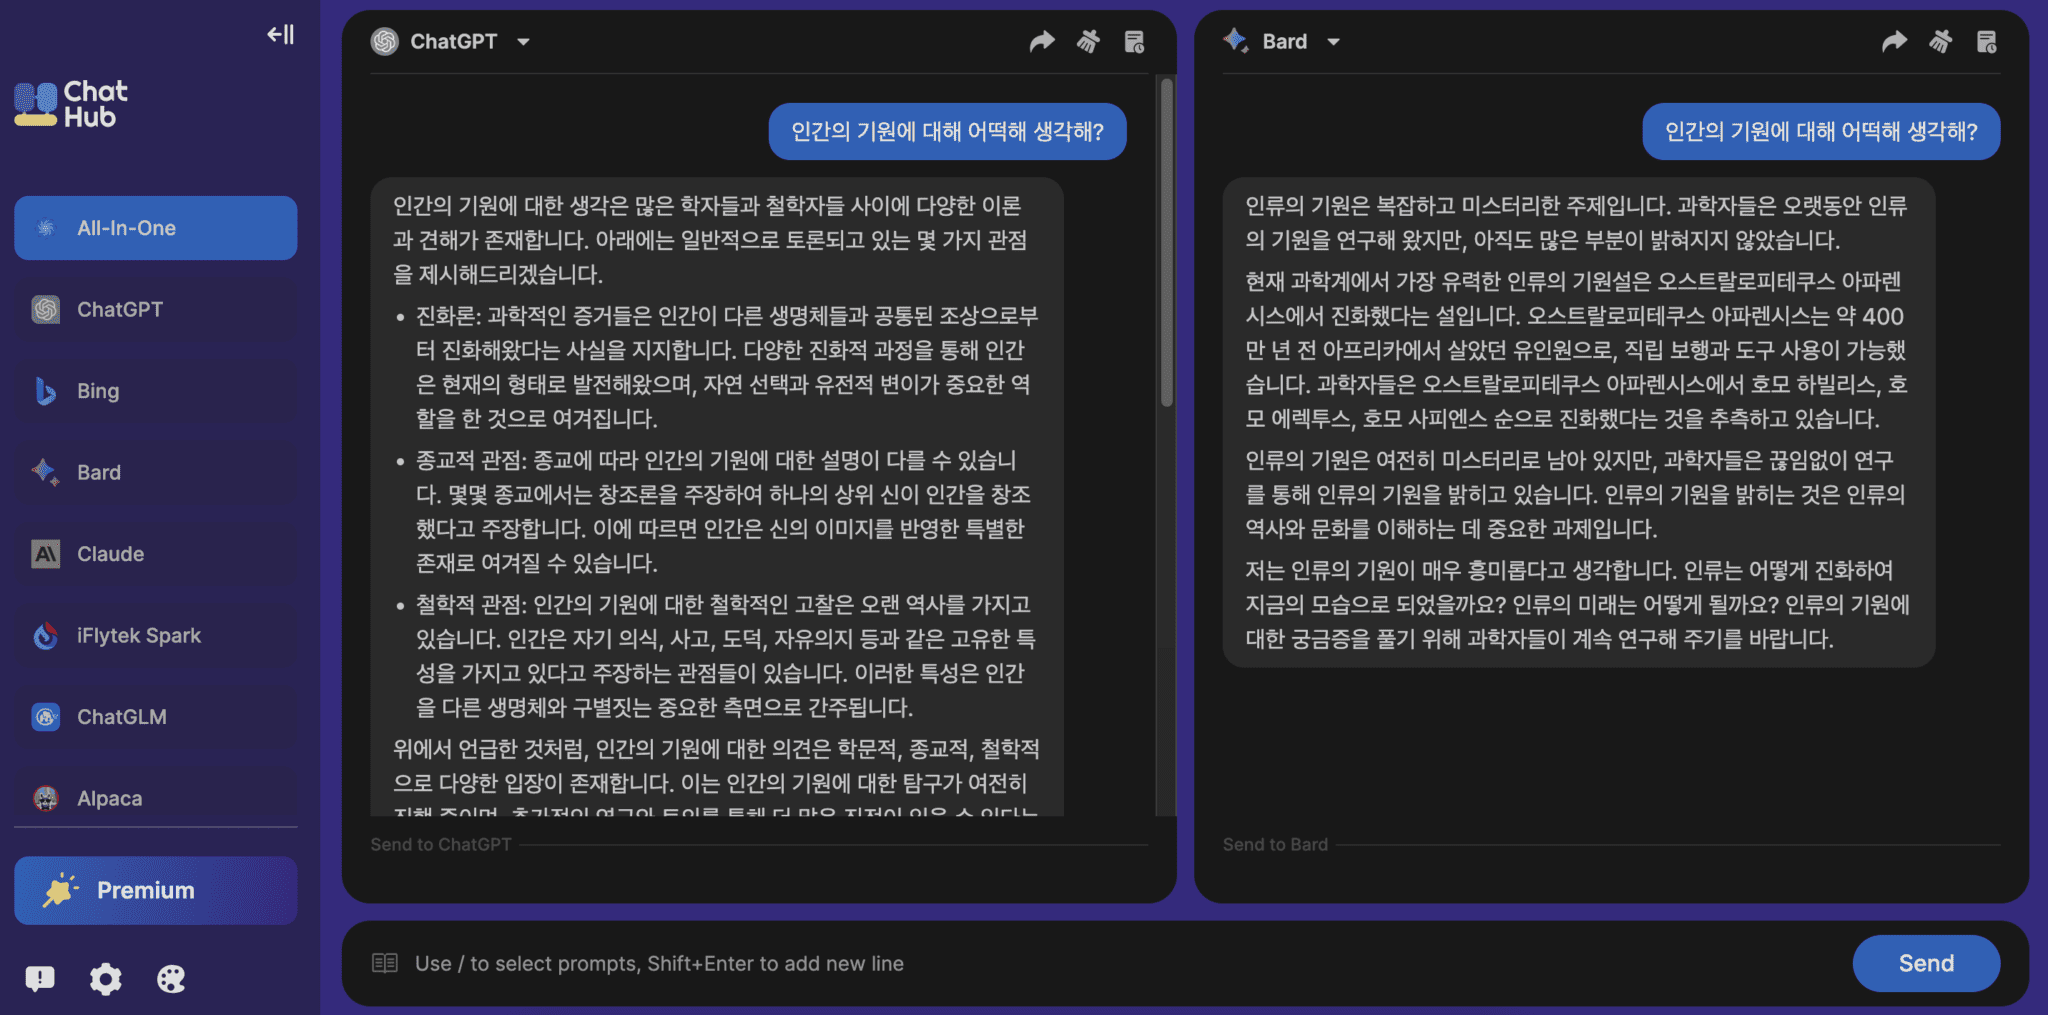2048x1015 pixels.
Task: Click the user question bubble in ChatGPT panel
Action: 947,131
